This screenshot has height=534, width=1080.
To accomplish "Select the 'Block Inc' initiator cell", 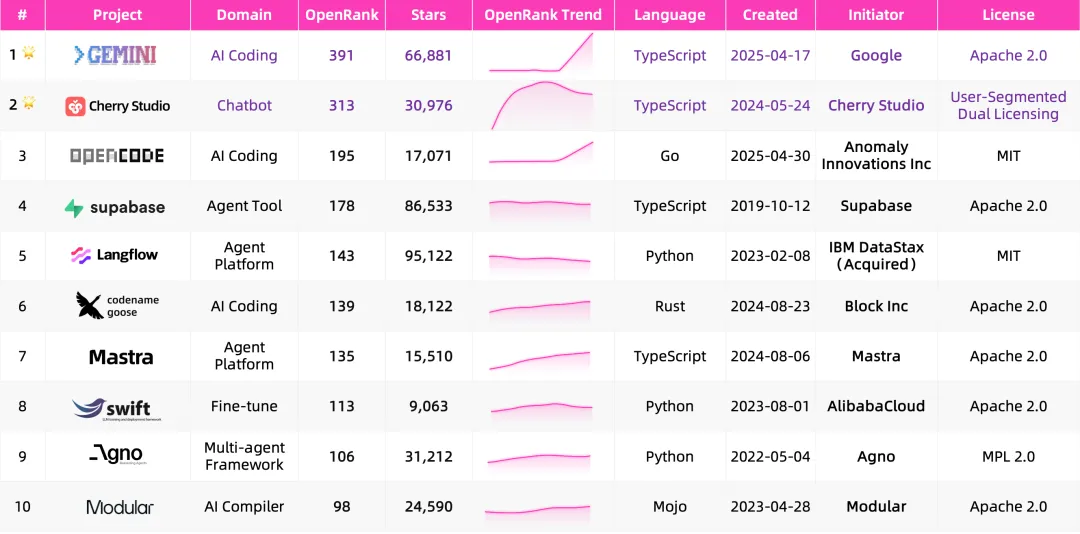I will pos(876,307).
